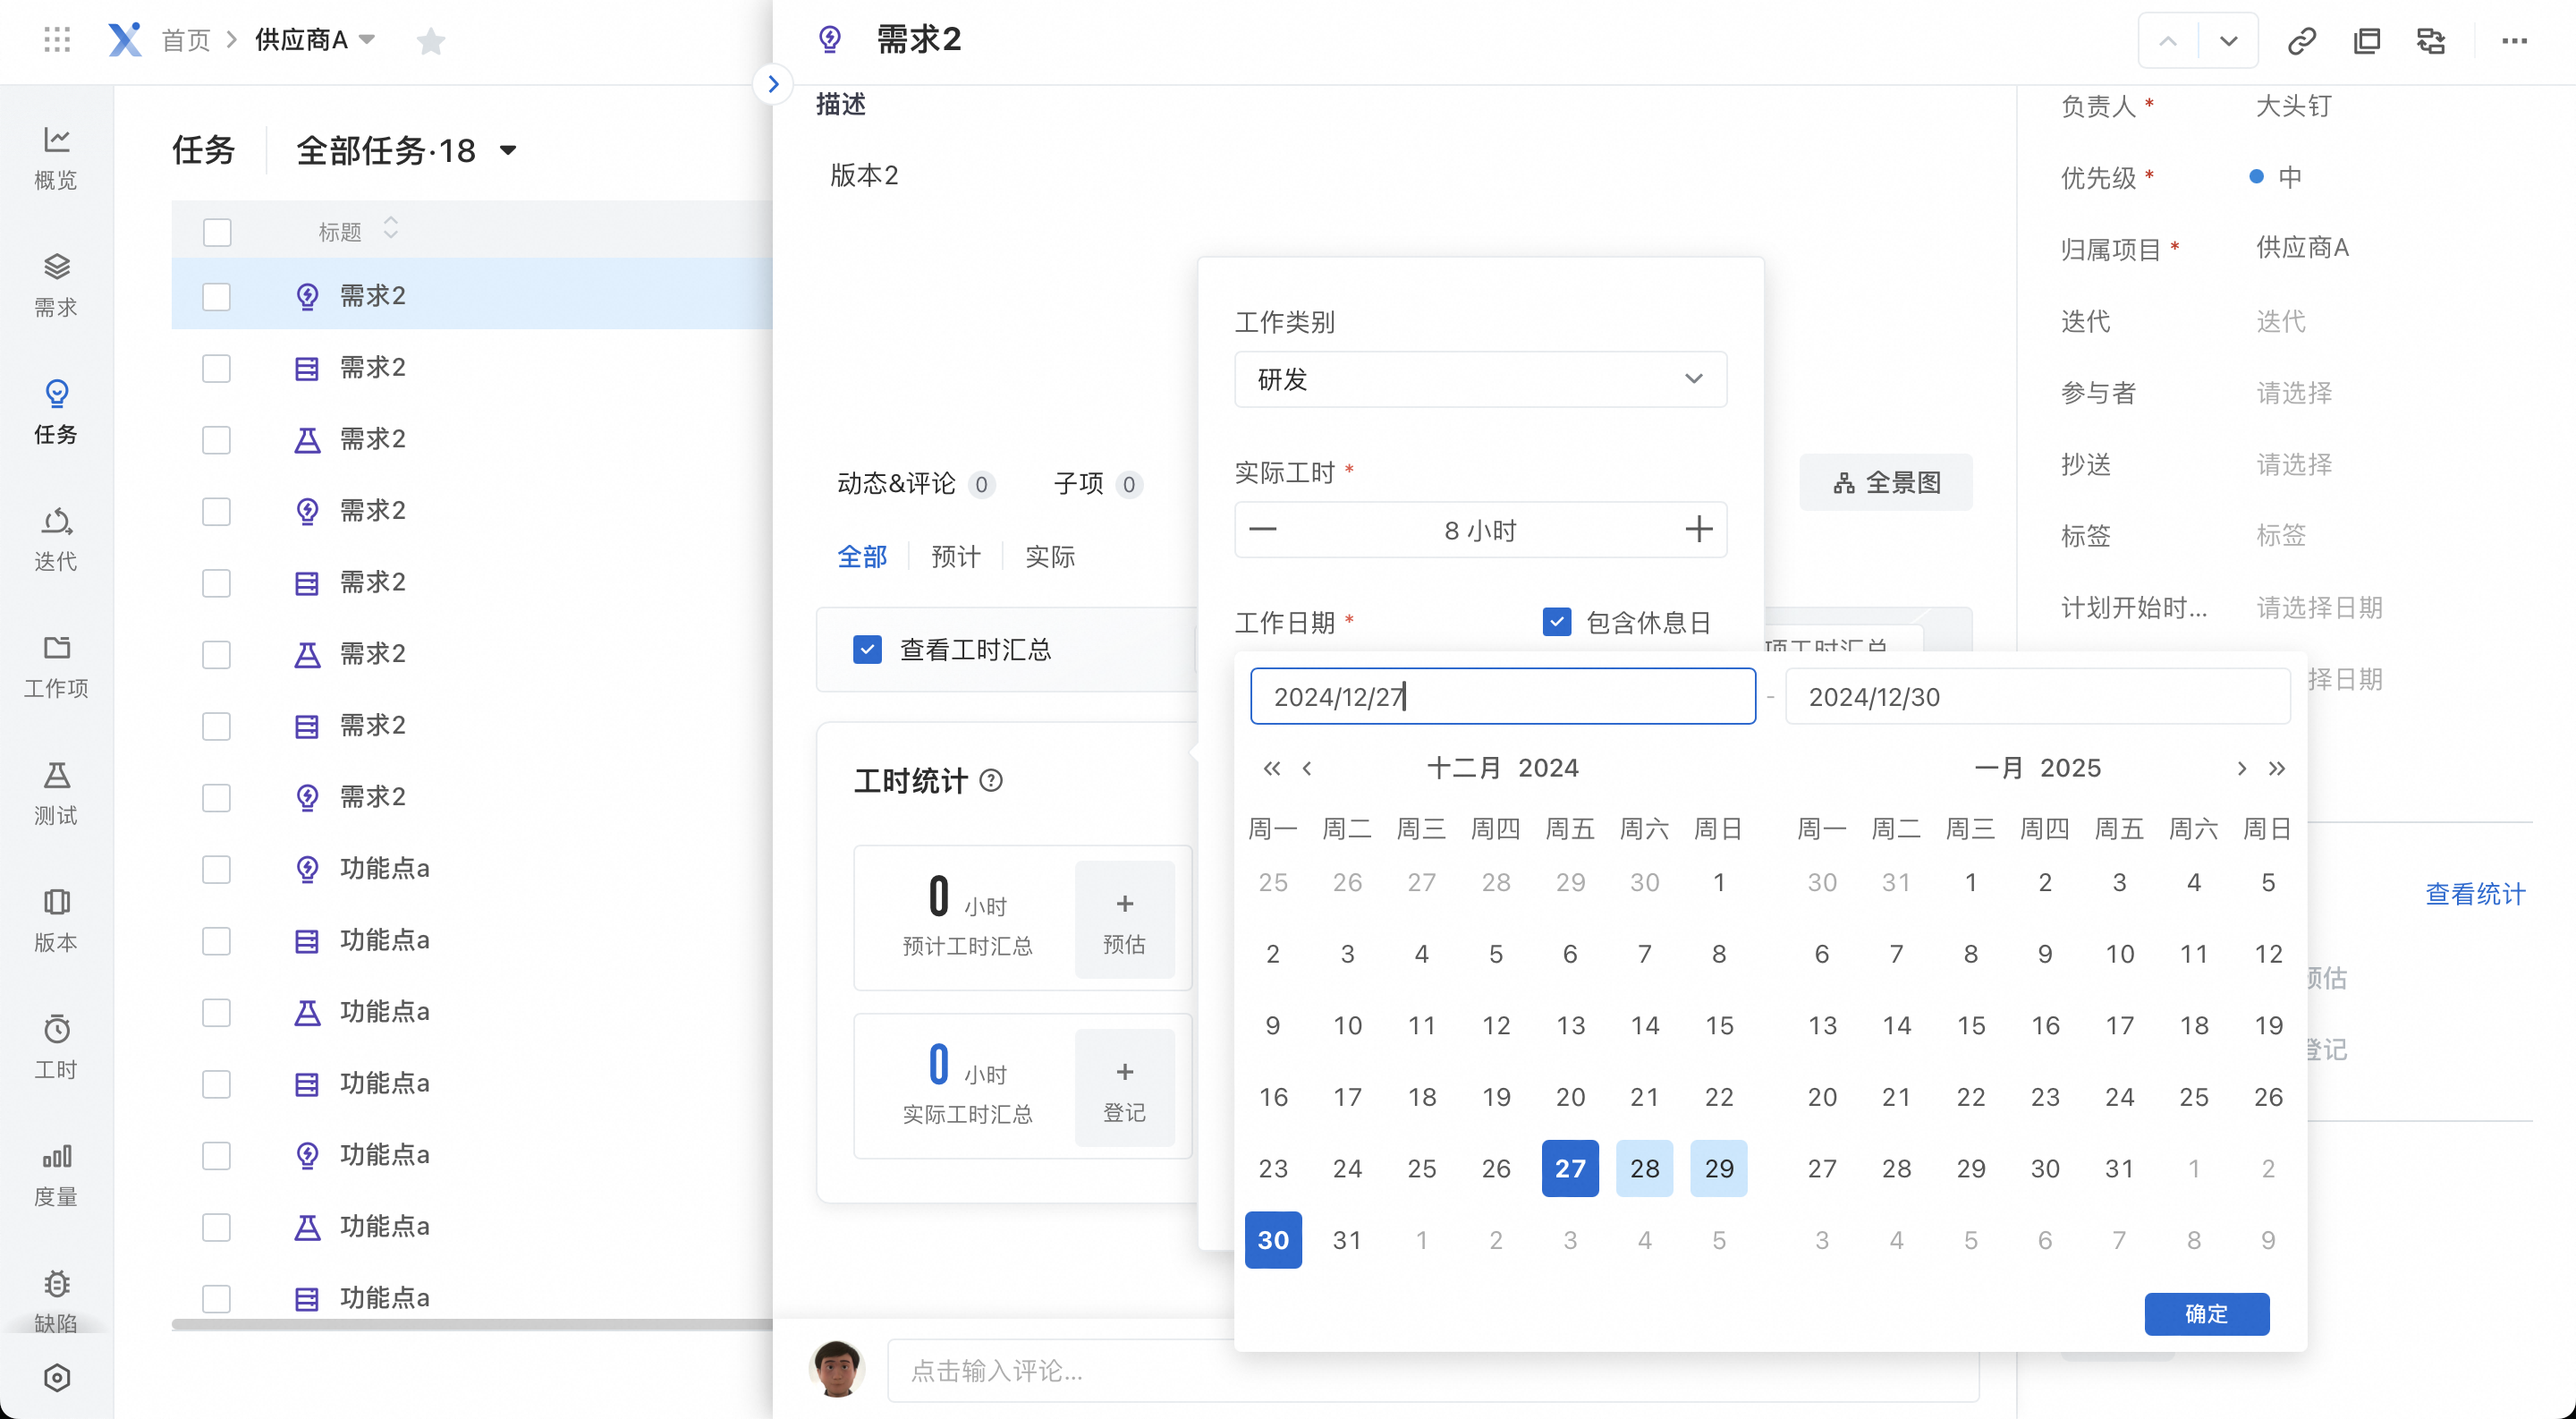The height and width of the screenshot is (1419, 2576).
Task: Open 测试 in the left sidebar
Action: click(56, 793)
